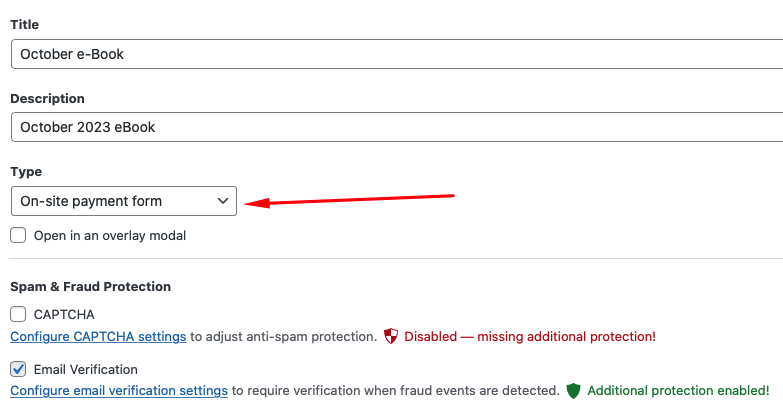Click the "Title" field label

click(x=25, y=23)
